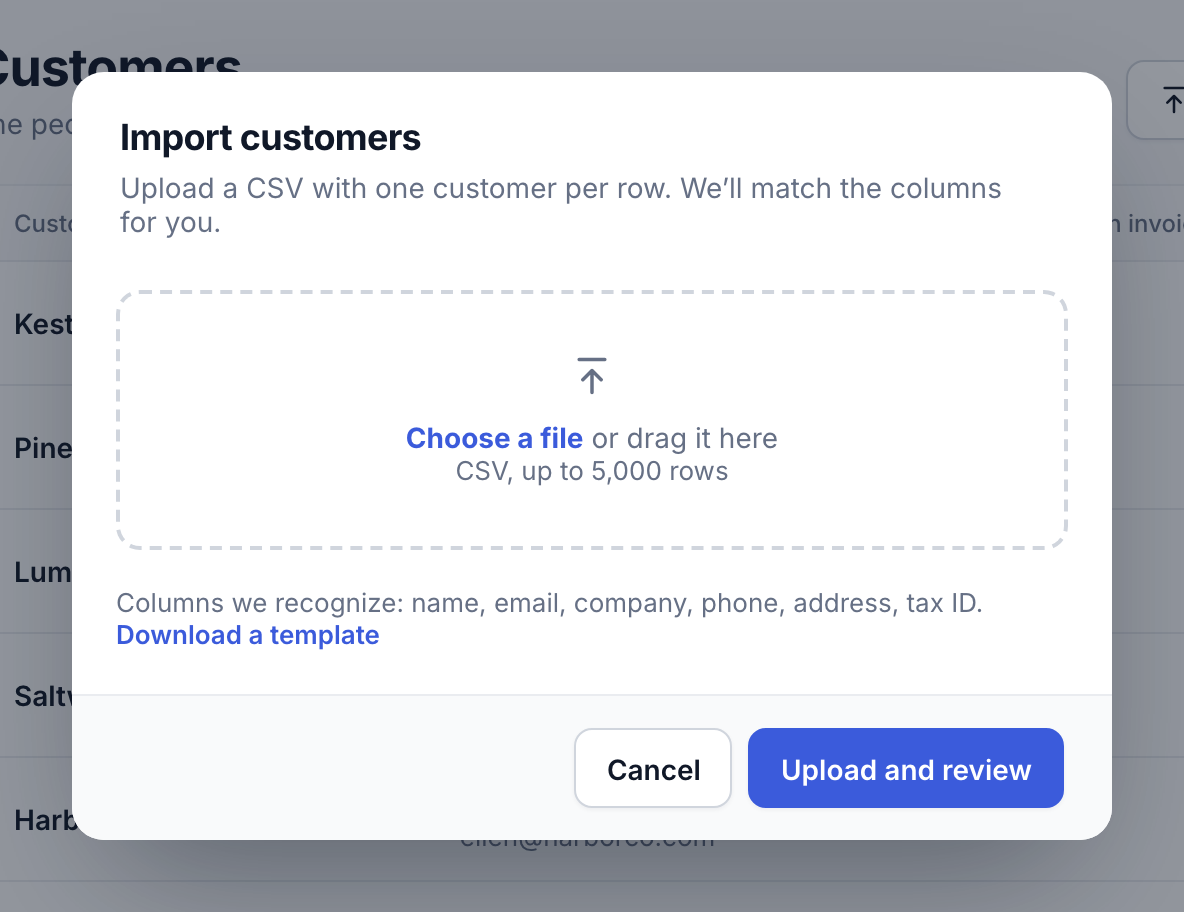Click the partially hidden Customer column header
The width and height of the screenshot is (1184, 912).
[x=43, y=223]
